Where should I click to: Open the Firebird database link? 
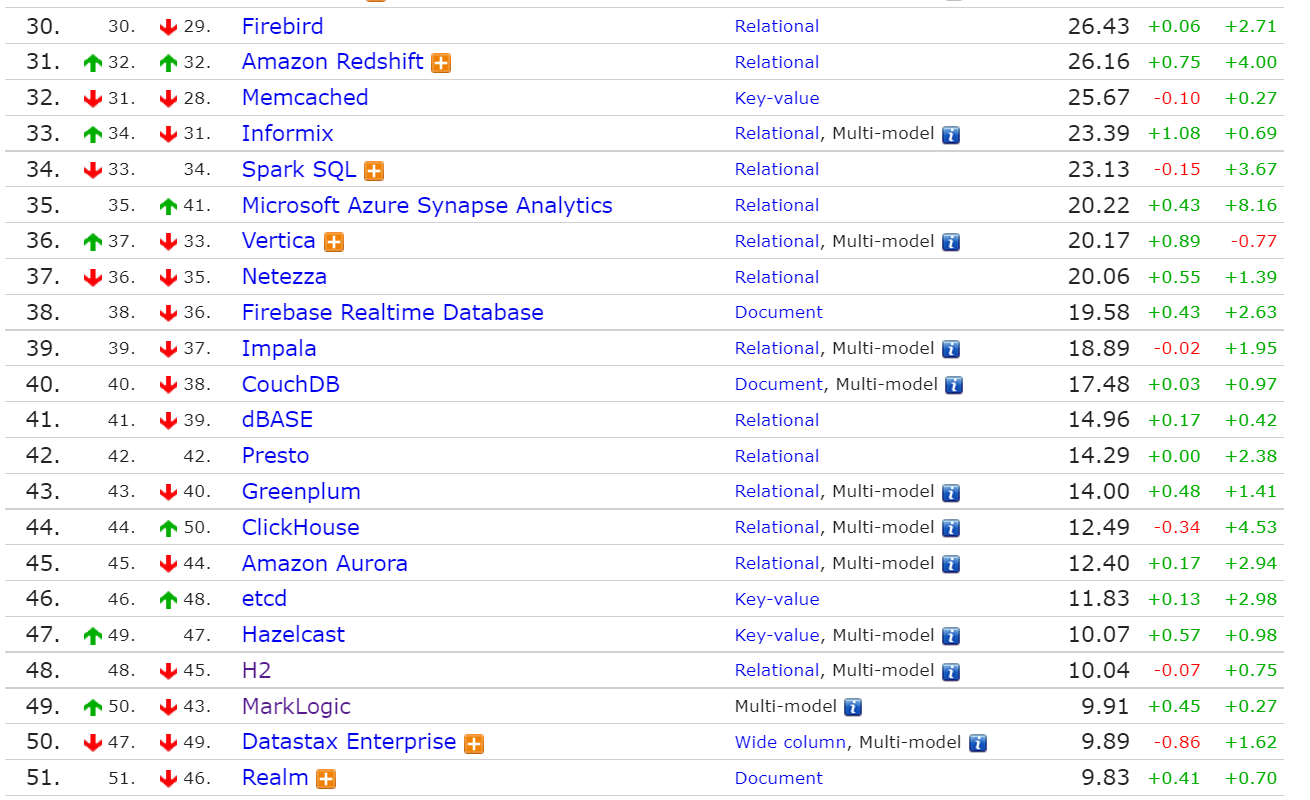(283, 26)
